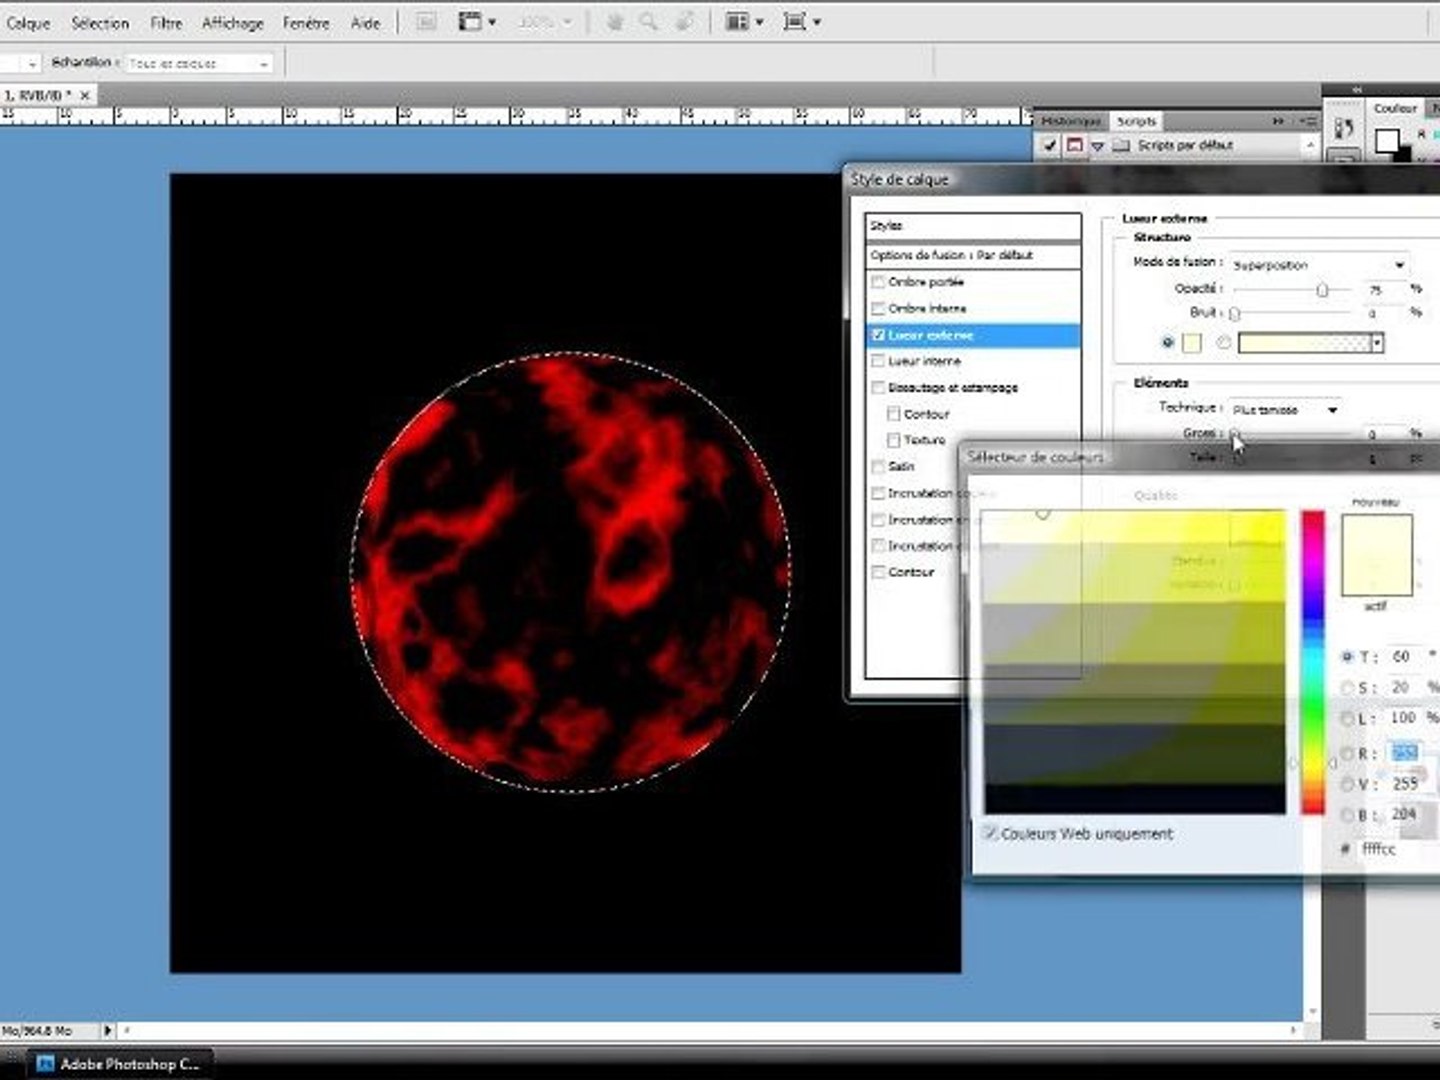
Task: Open the Aide menu
Action: point(365,22)
